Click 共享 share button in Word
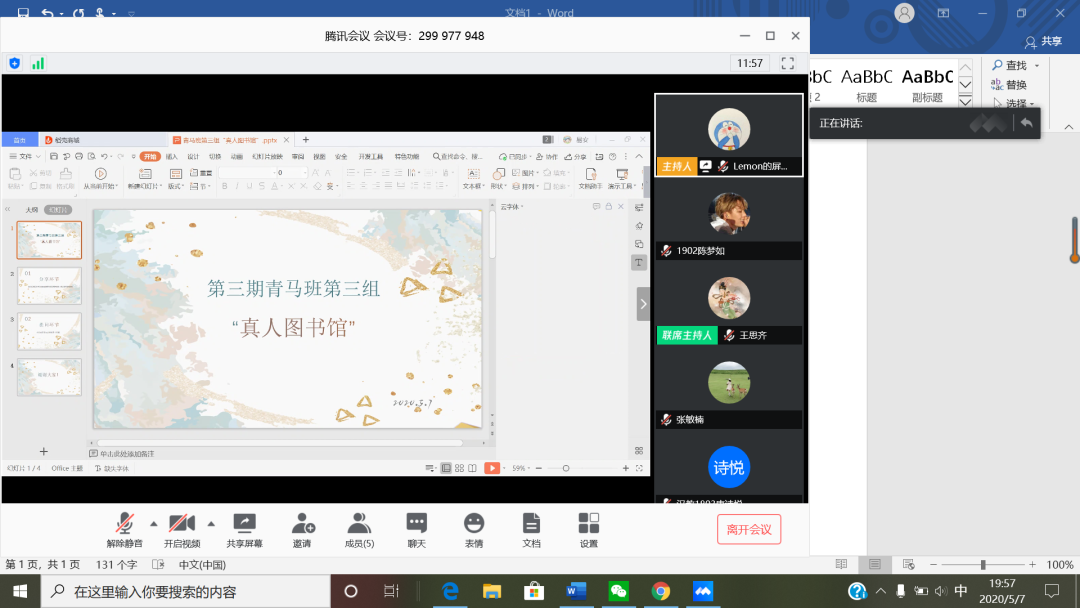 click(x=1043, y=41)
